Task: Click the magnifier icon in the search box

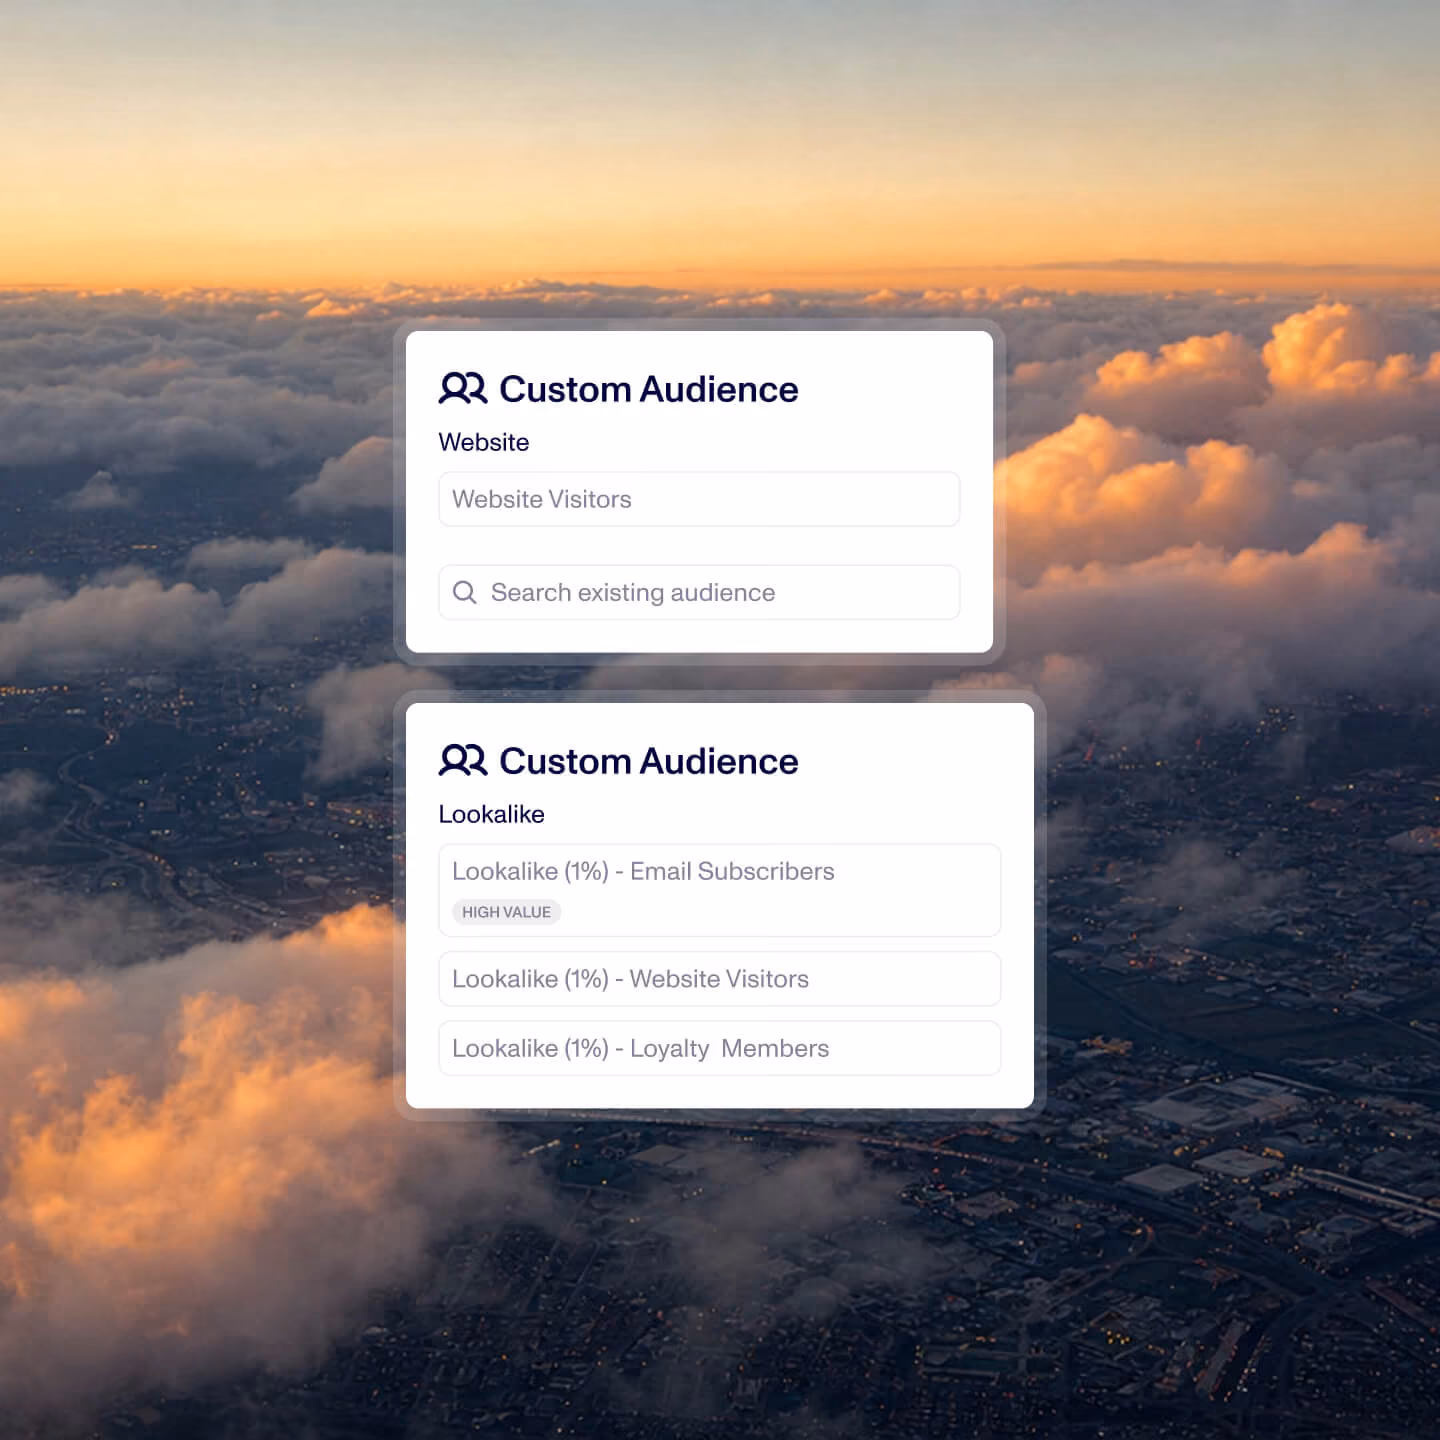Action: 464,592
